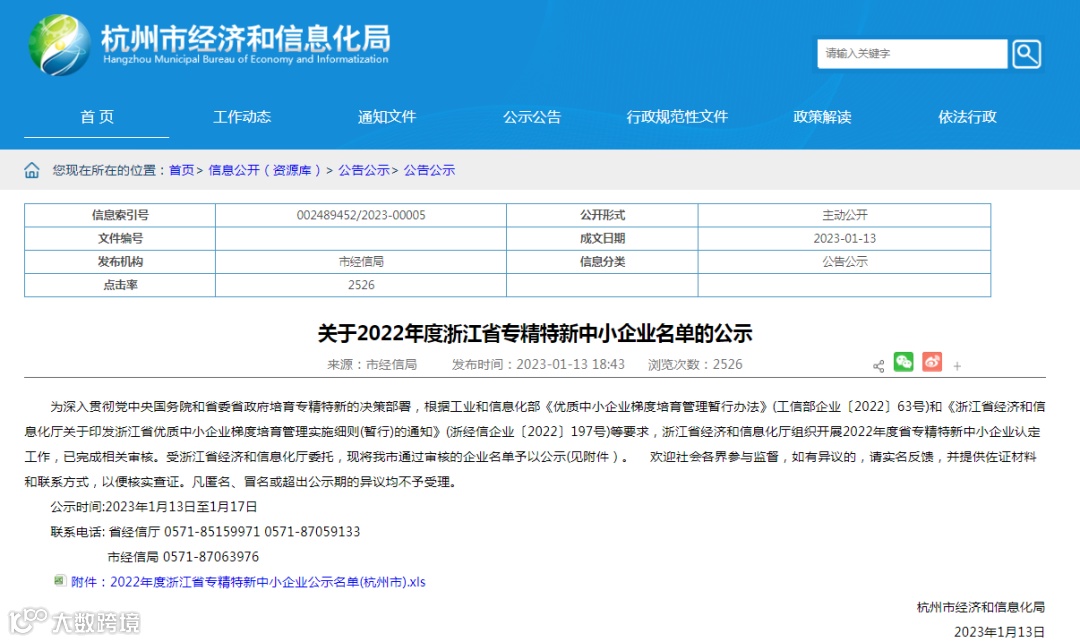The image size is (1080, 642).
Task: Follow the first 公告公示 breadcrumb link
Action: [364, 170]
